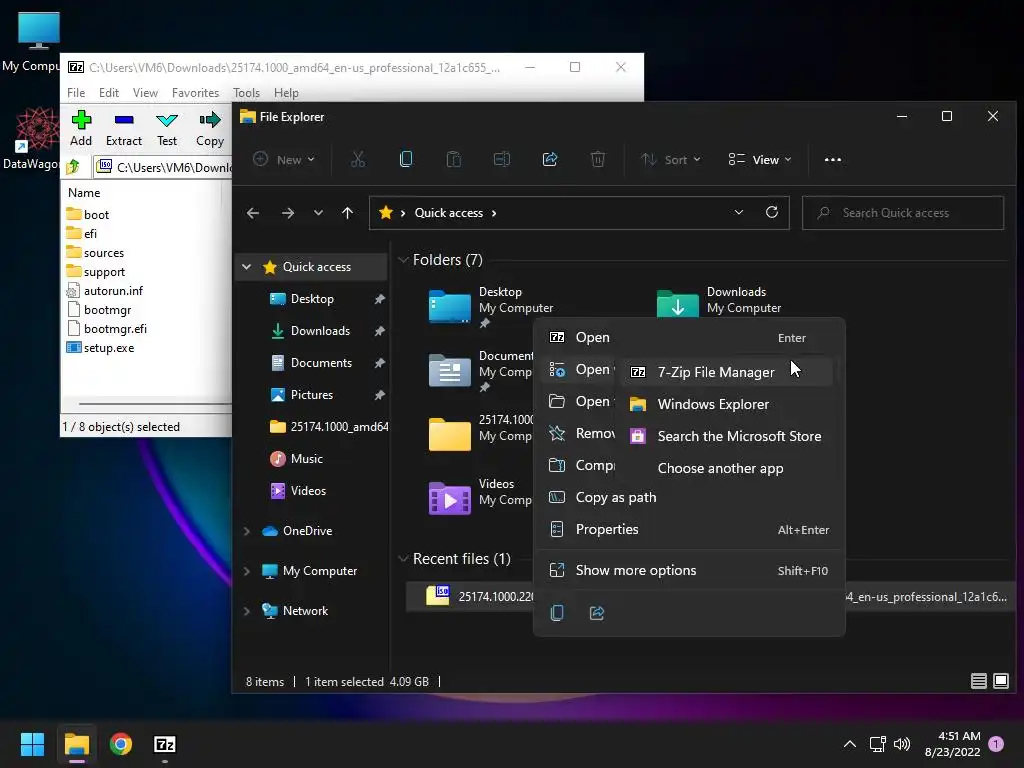The width and height of the screenshot is (1024, 768).
Task: Go up one folder in 7-Zip
Action: point(73,167)
